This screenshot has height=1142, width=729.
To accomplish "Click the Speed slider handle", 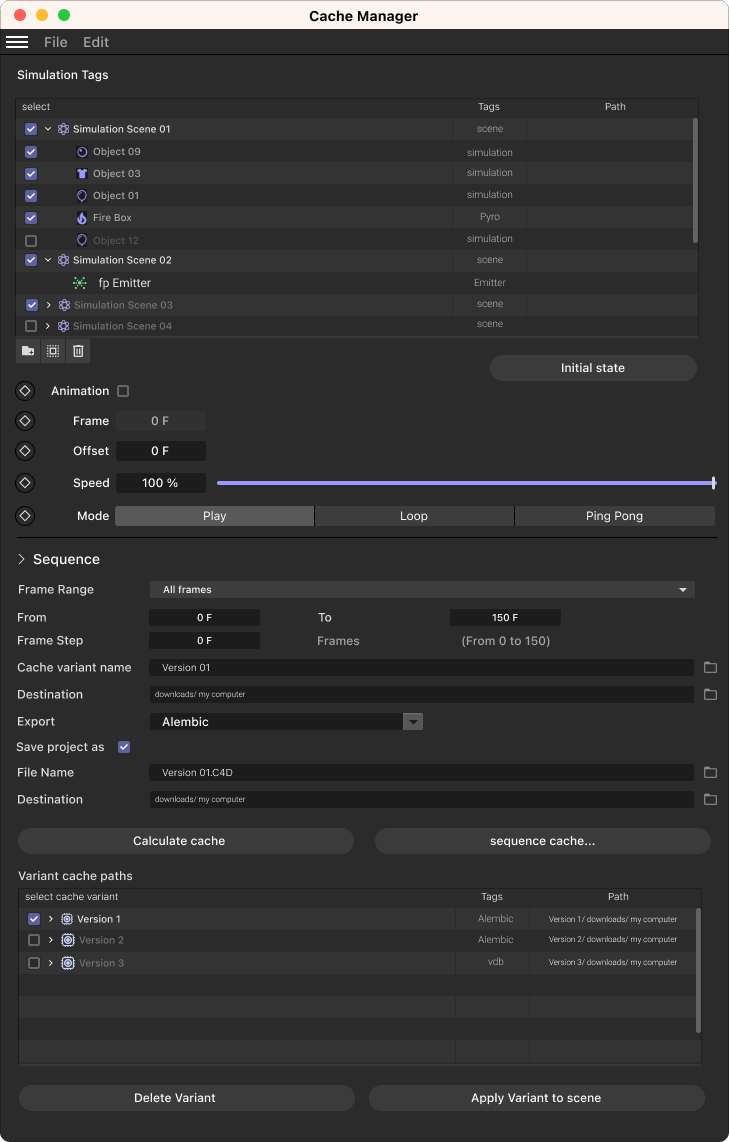I will coord(714,483).
